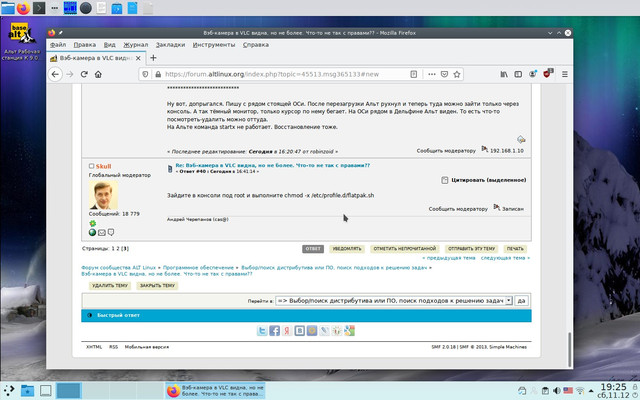
Task: Close the Вэб-камера в VLC tab
Action: coord(138,58)
